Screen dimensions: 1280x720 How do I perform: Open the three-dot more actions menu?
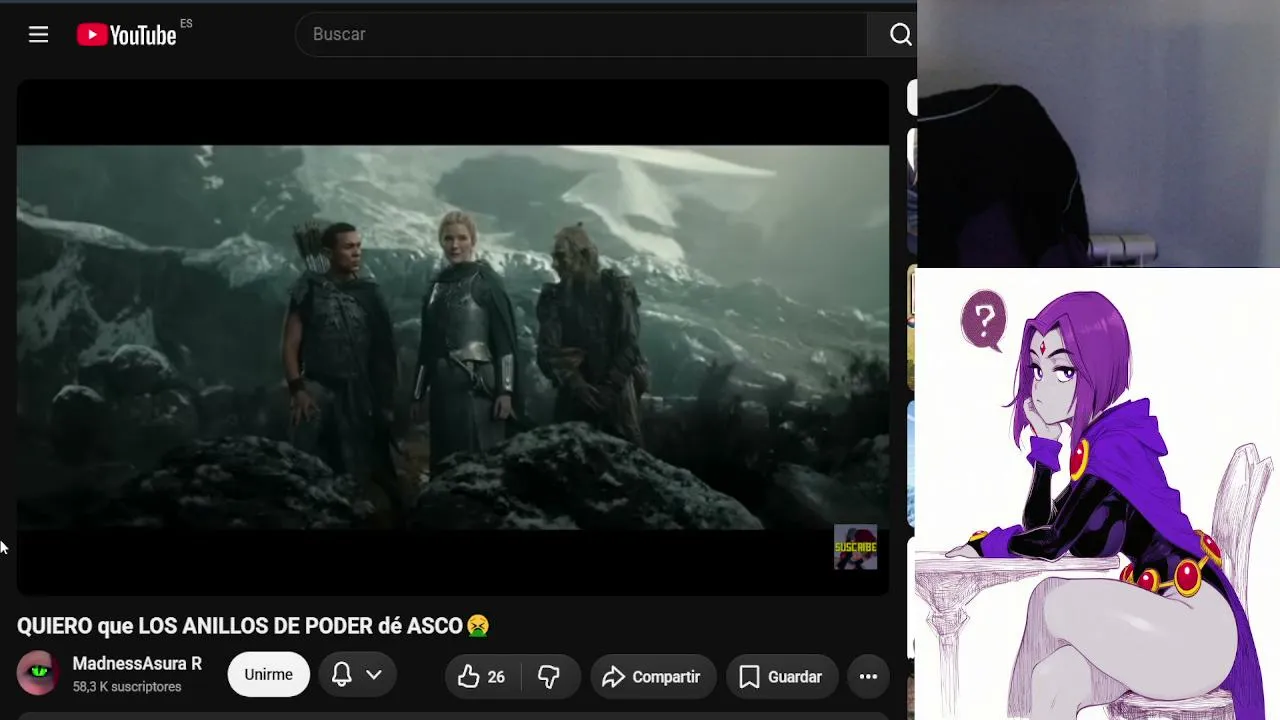pos(868,677)
